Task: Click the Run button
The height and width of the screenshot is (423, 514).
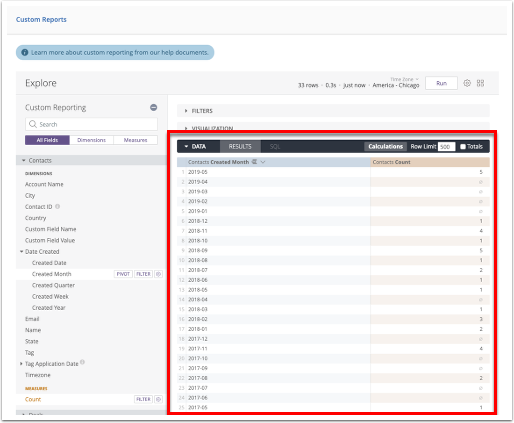Action: pyautogui.click(x=441, y=83)
